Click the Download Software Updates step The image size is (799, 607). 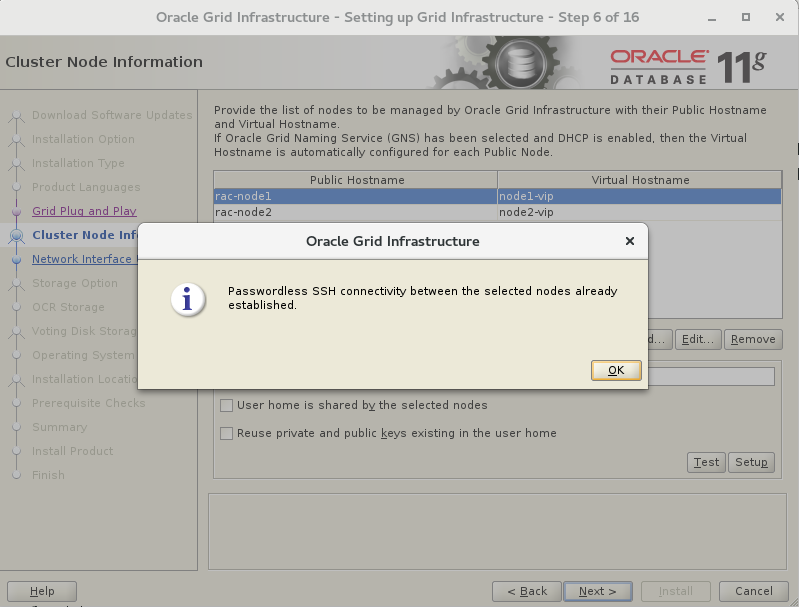click(112, 115)
